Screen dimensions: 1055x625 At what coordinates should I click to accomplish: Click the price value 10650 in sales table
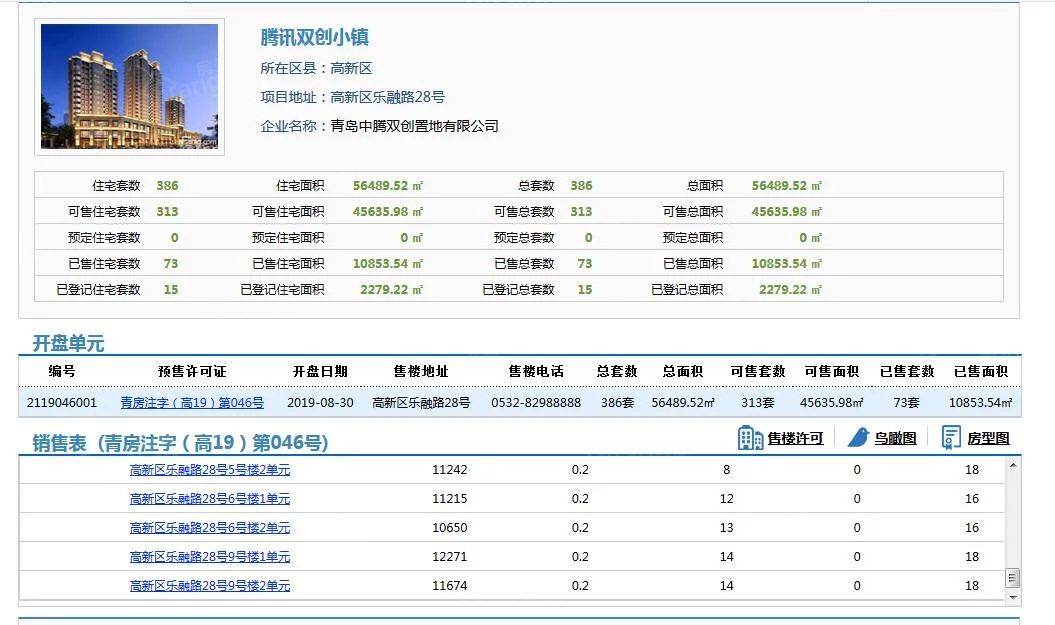449,527
